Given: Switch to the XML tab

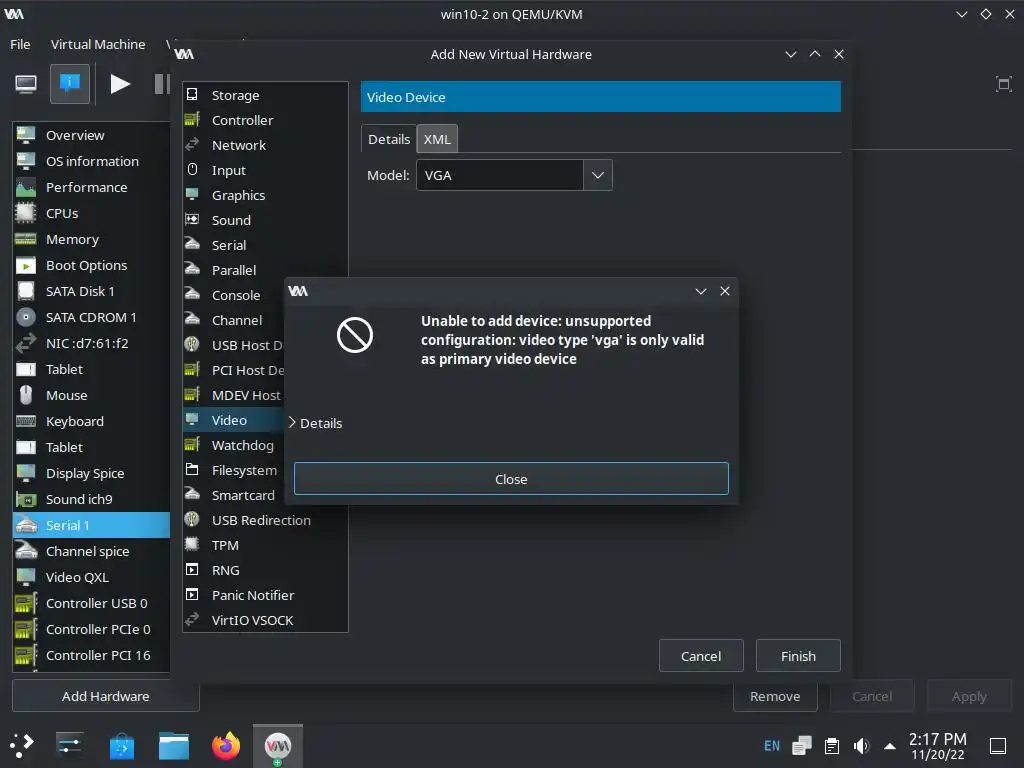Looking at the screenshot, I should [x=437, y=139].
